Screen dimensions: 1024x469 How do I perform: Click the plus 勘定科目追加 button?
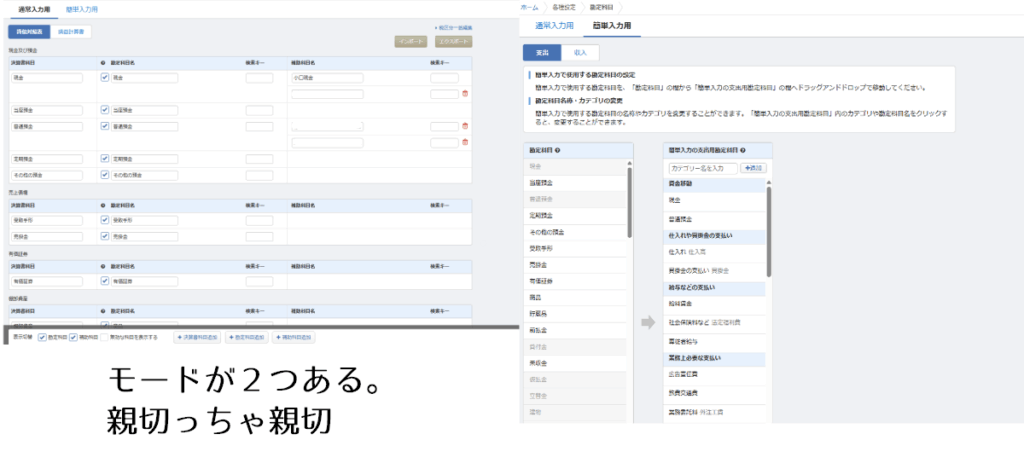[246, 338]
